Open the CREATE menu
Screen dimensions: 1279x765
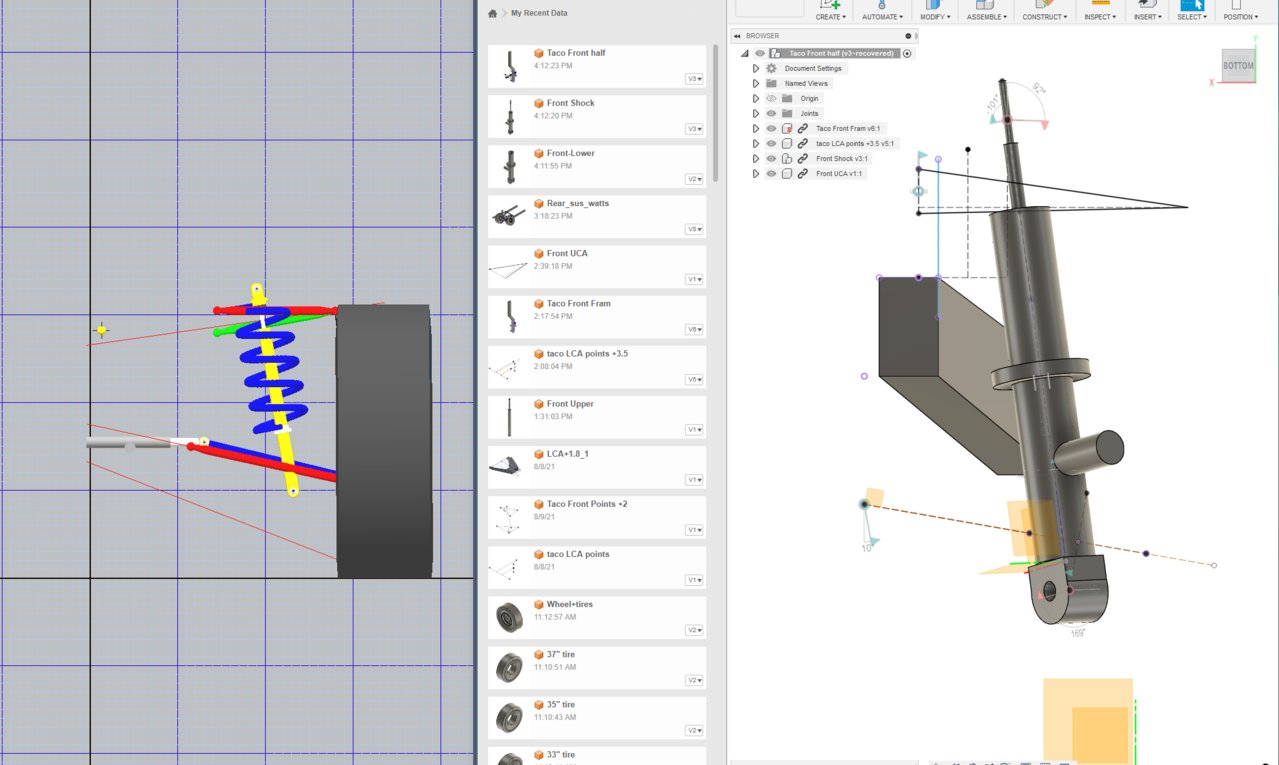tap(830, 16)
